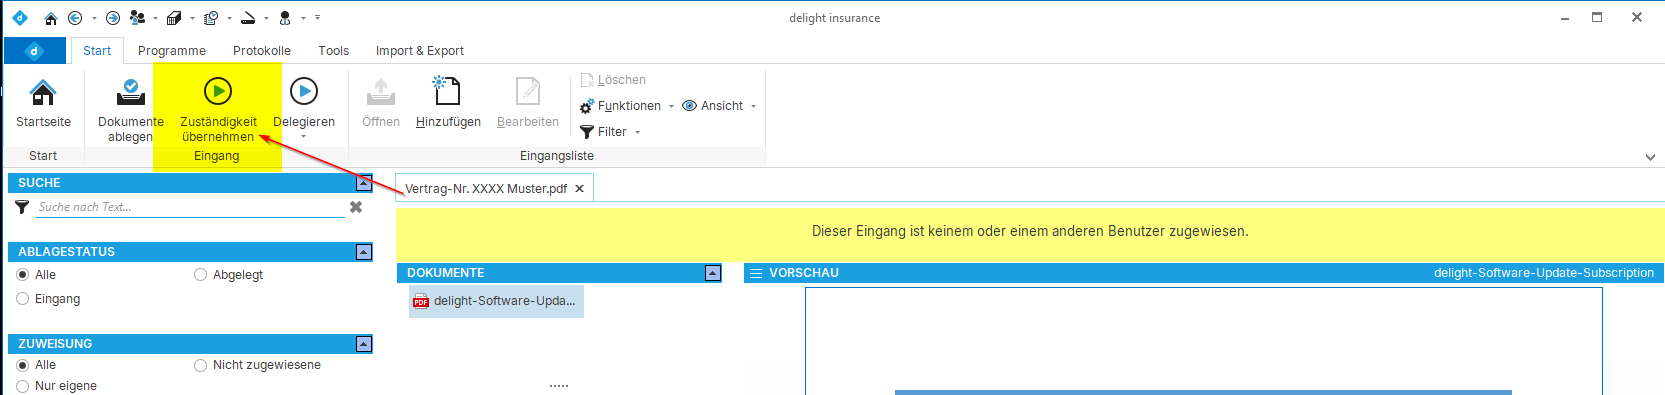Click the Hinzufügen new document icon
1665x395 pixels.
447,91
